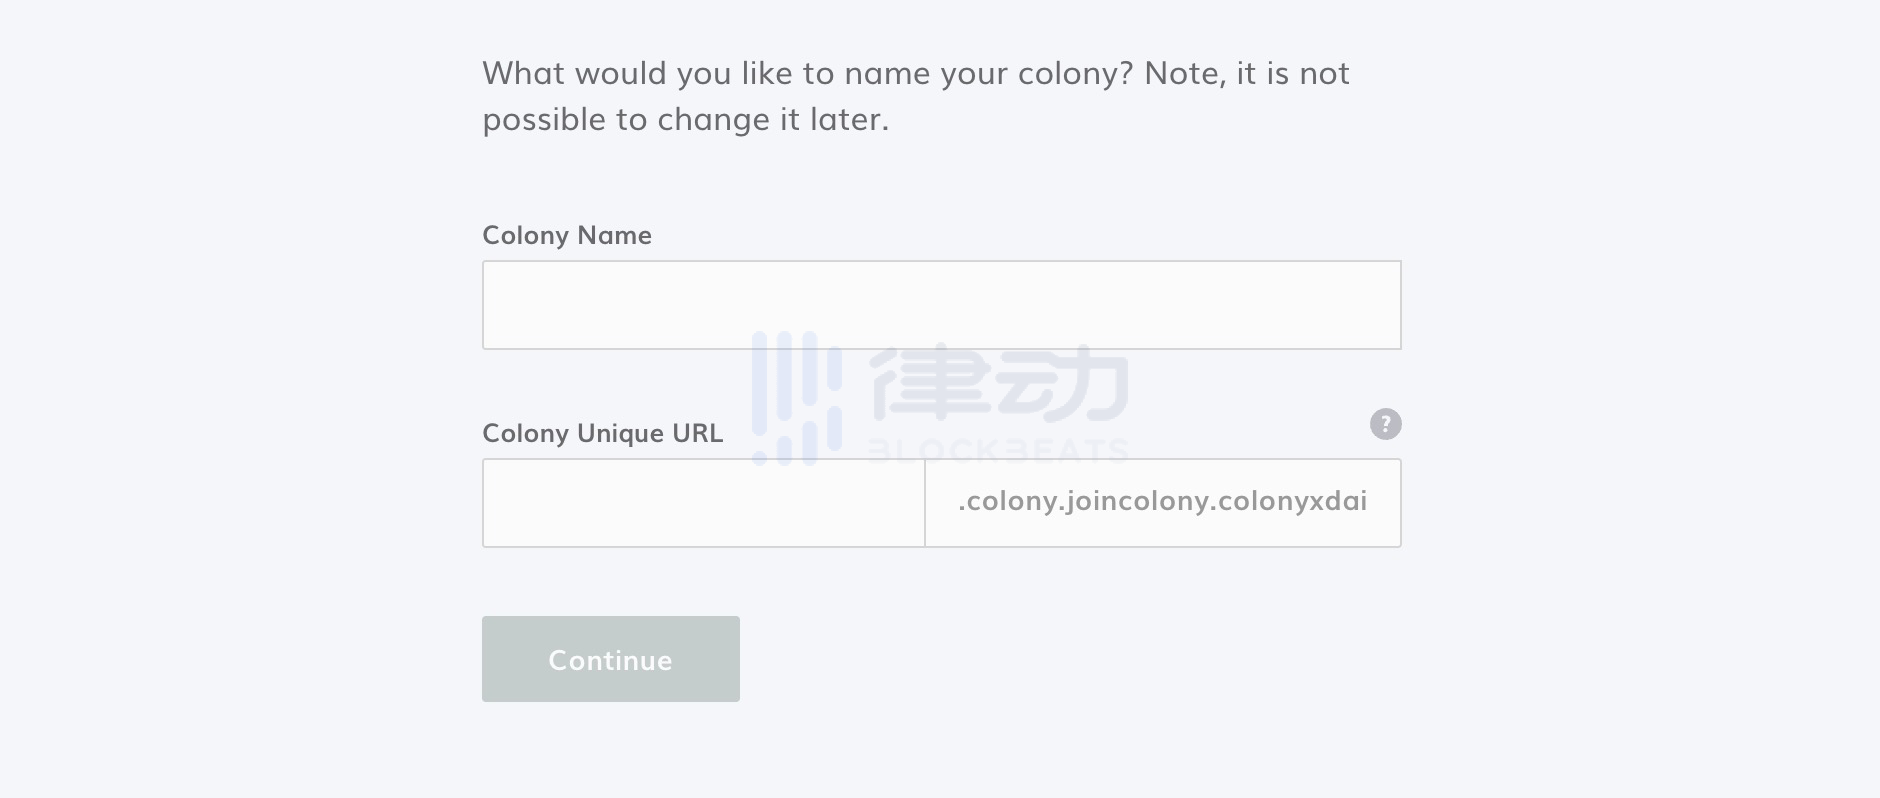The height and width of the screenshot is (798, 1880).
Task: Click inside the Colony Name field
Action: pyautogui.click(x=940, y=304)
